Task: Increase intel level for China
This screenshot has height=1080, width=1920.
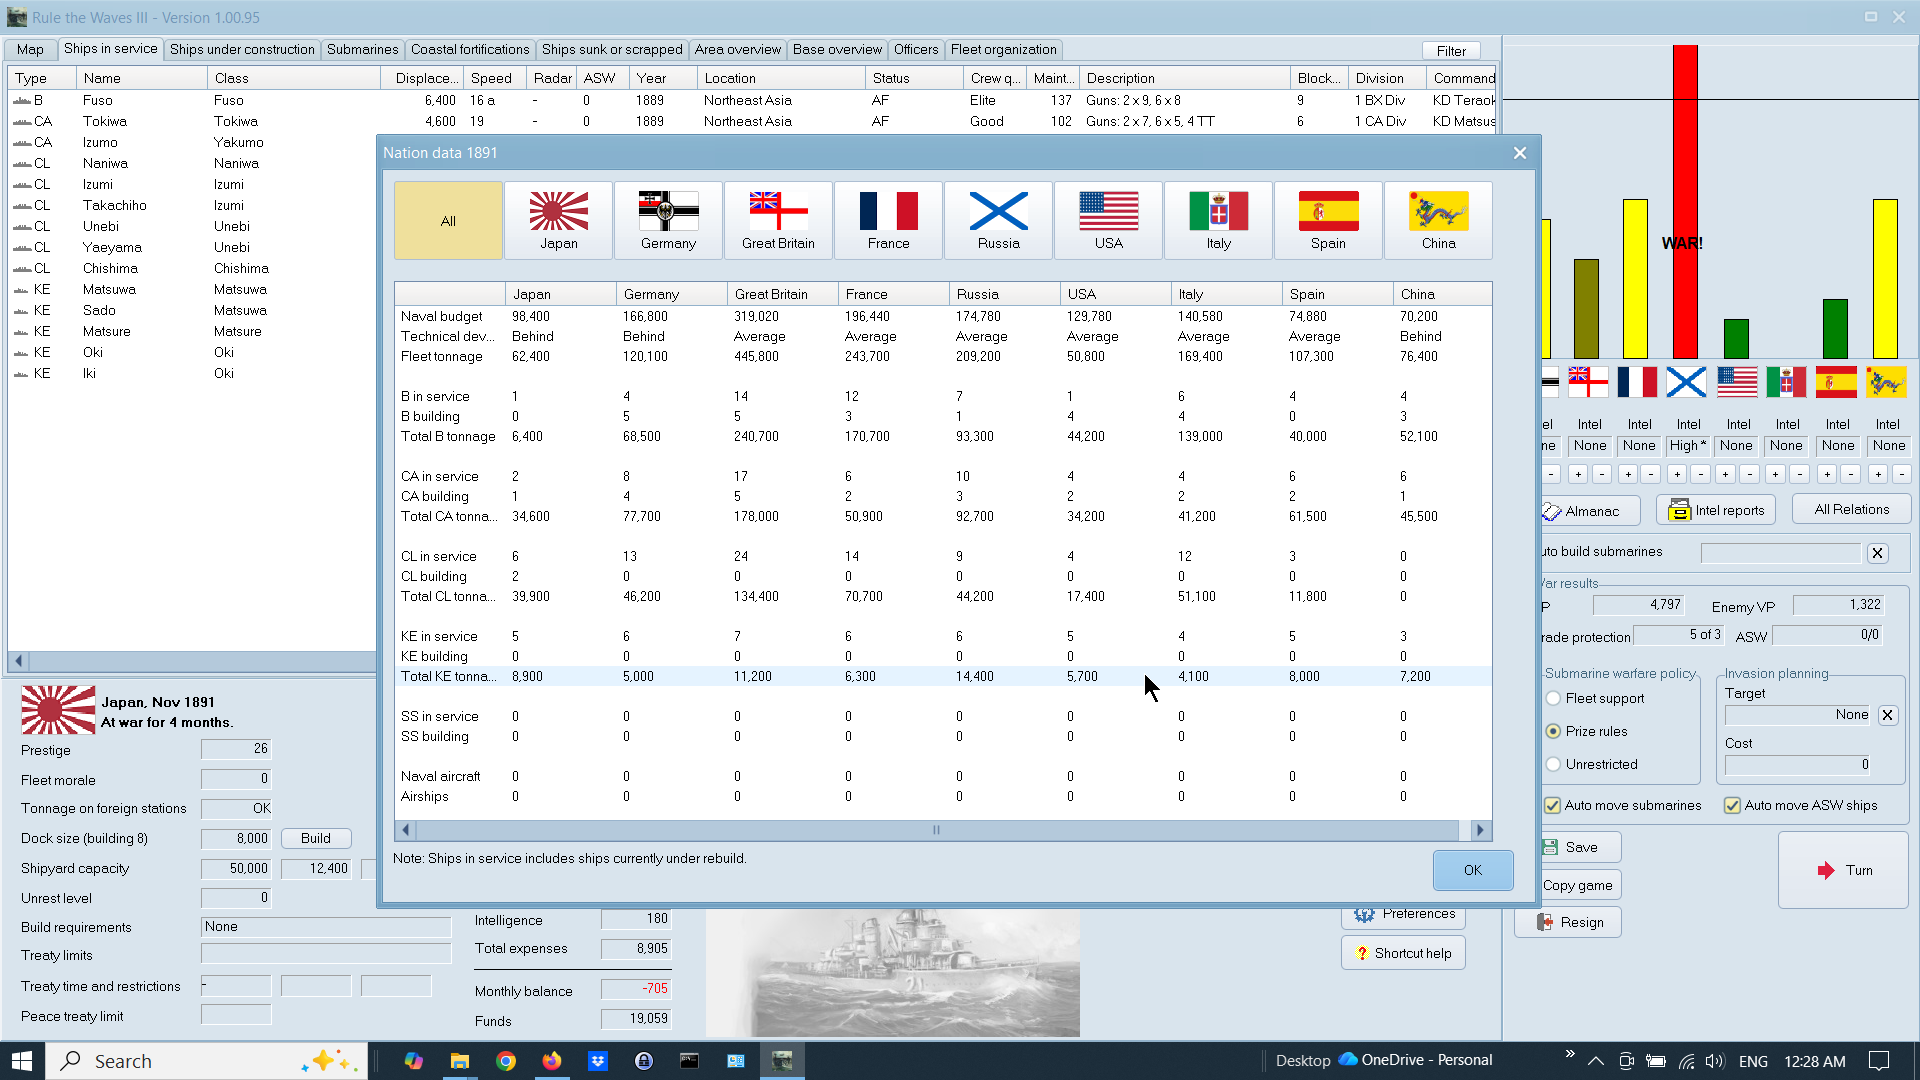Action: coord(1878,474)
